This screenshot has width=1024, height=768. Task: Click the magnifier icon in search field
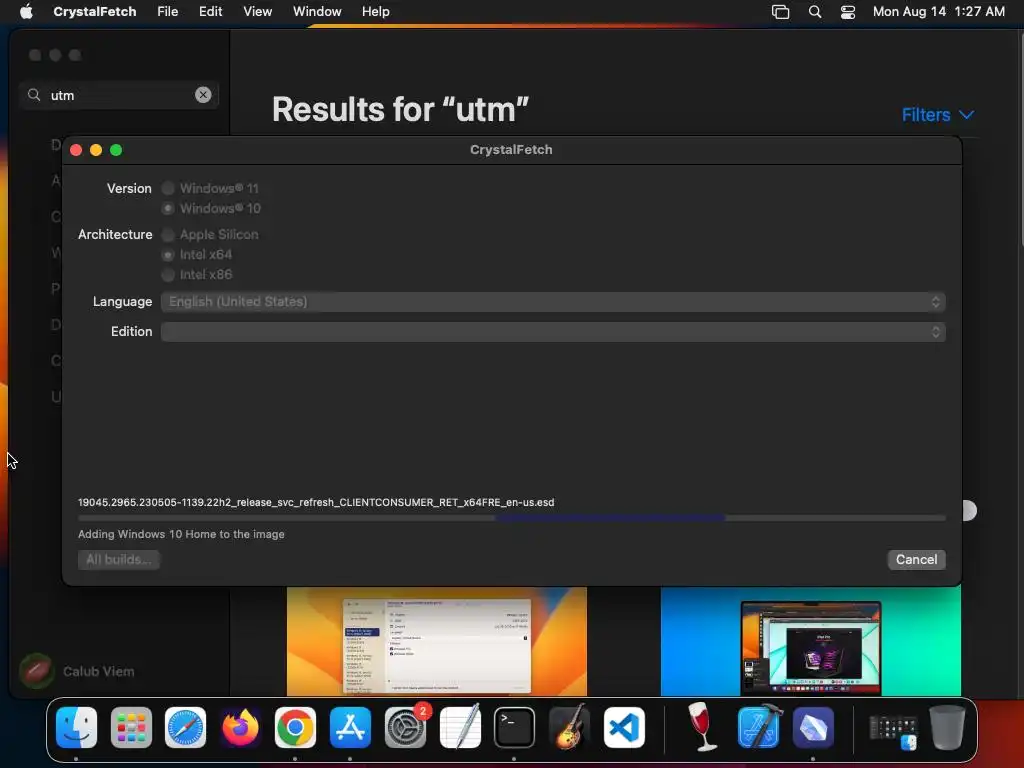pyautogui.click(x=34, y=95)
